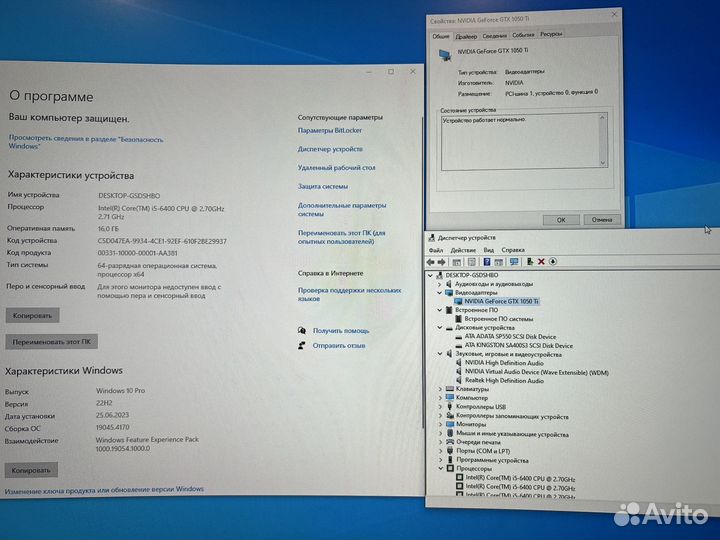Click the help icon beside Получить помощь

pos(302,330)
